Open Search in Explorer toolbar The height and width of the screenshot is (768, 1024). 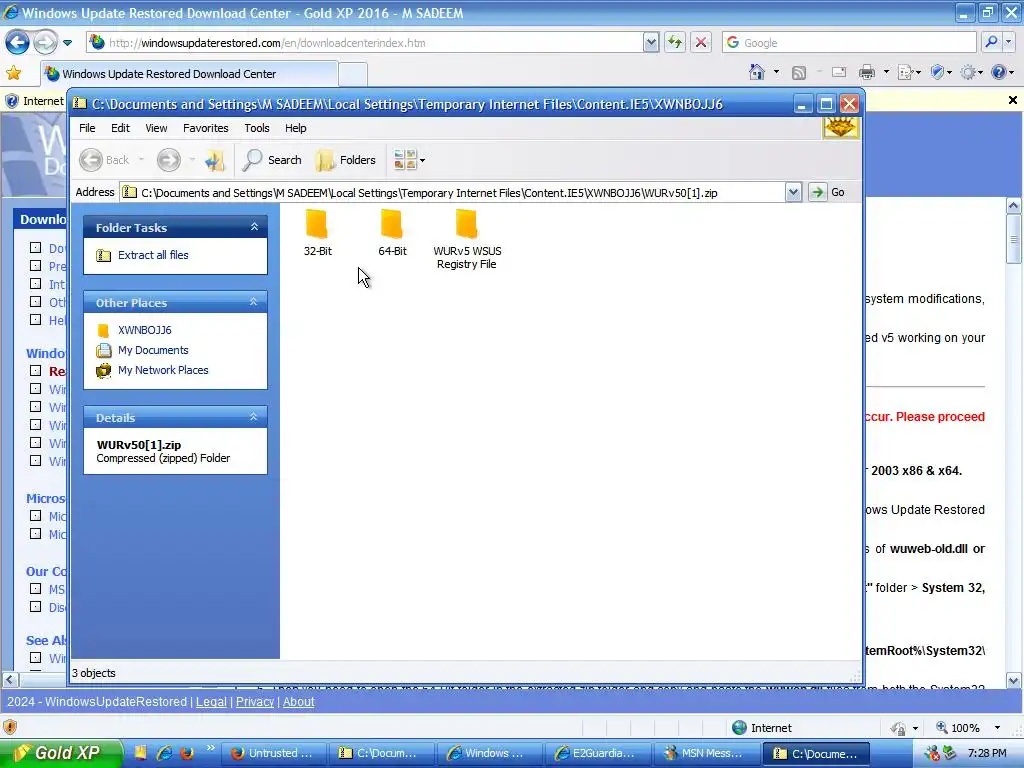pyautogui.click(x=272, y=160)
